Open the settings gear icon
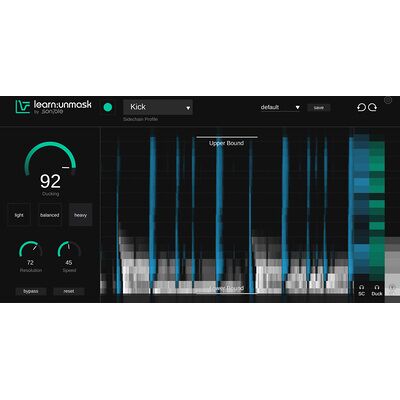This screenshot has height=400, width=400. [388, 100]
